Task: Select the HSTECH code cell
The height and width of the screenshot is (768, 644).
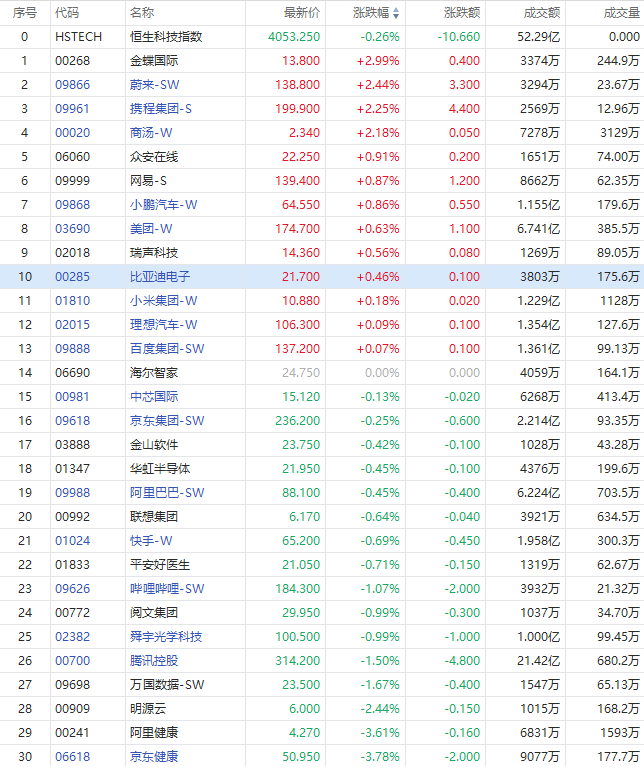Action: (78, 37)
